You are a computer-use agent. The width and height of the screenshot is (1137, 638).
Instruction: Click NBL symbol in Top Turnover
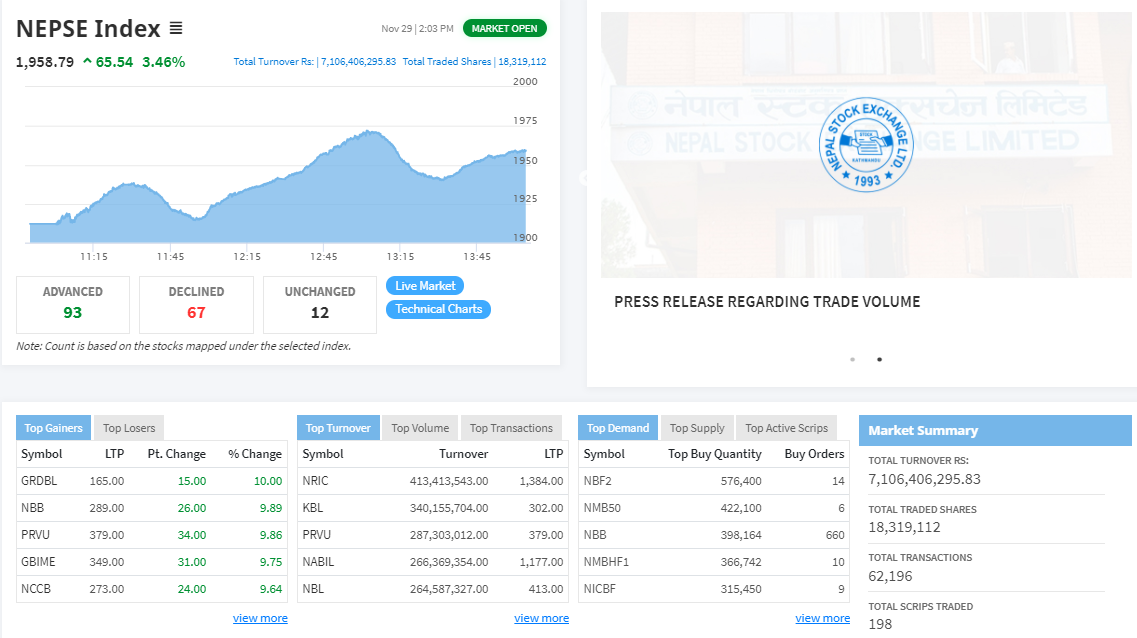click(313, 589)
